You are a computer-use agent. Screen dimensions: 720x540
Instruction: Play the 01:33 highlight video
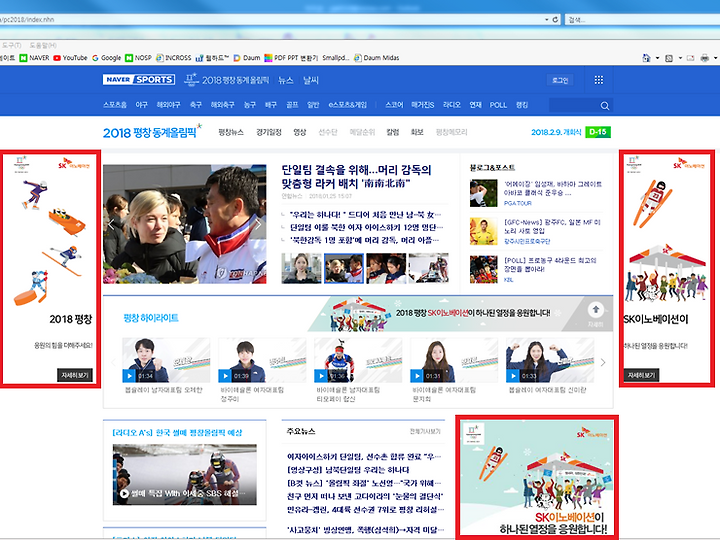click(513, 376)
